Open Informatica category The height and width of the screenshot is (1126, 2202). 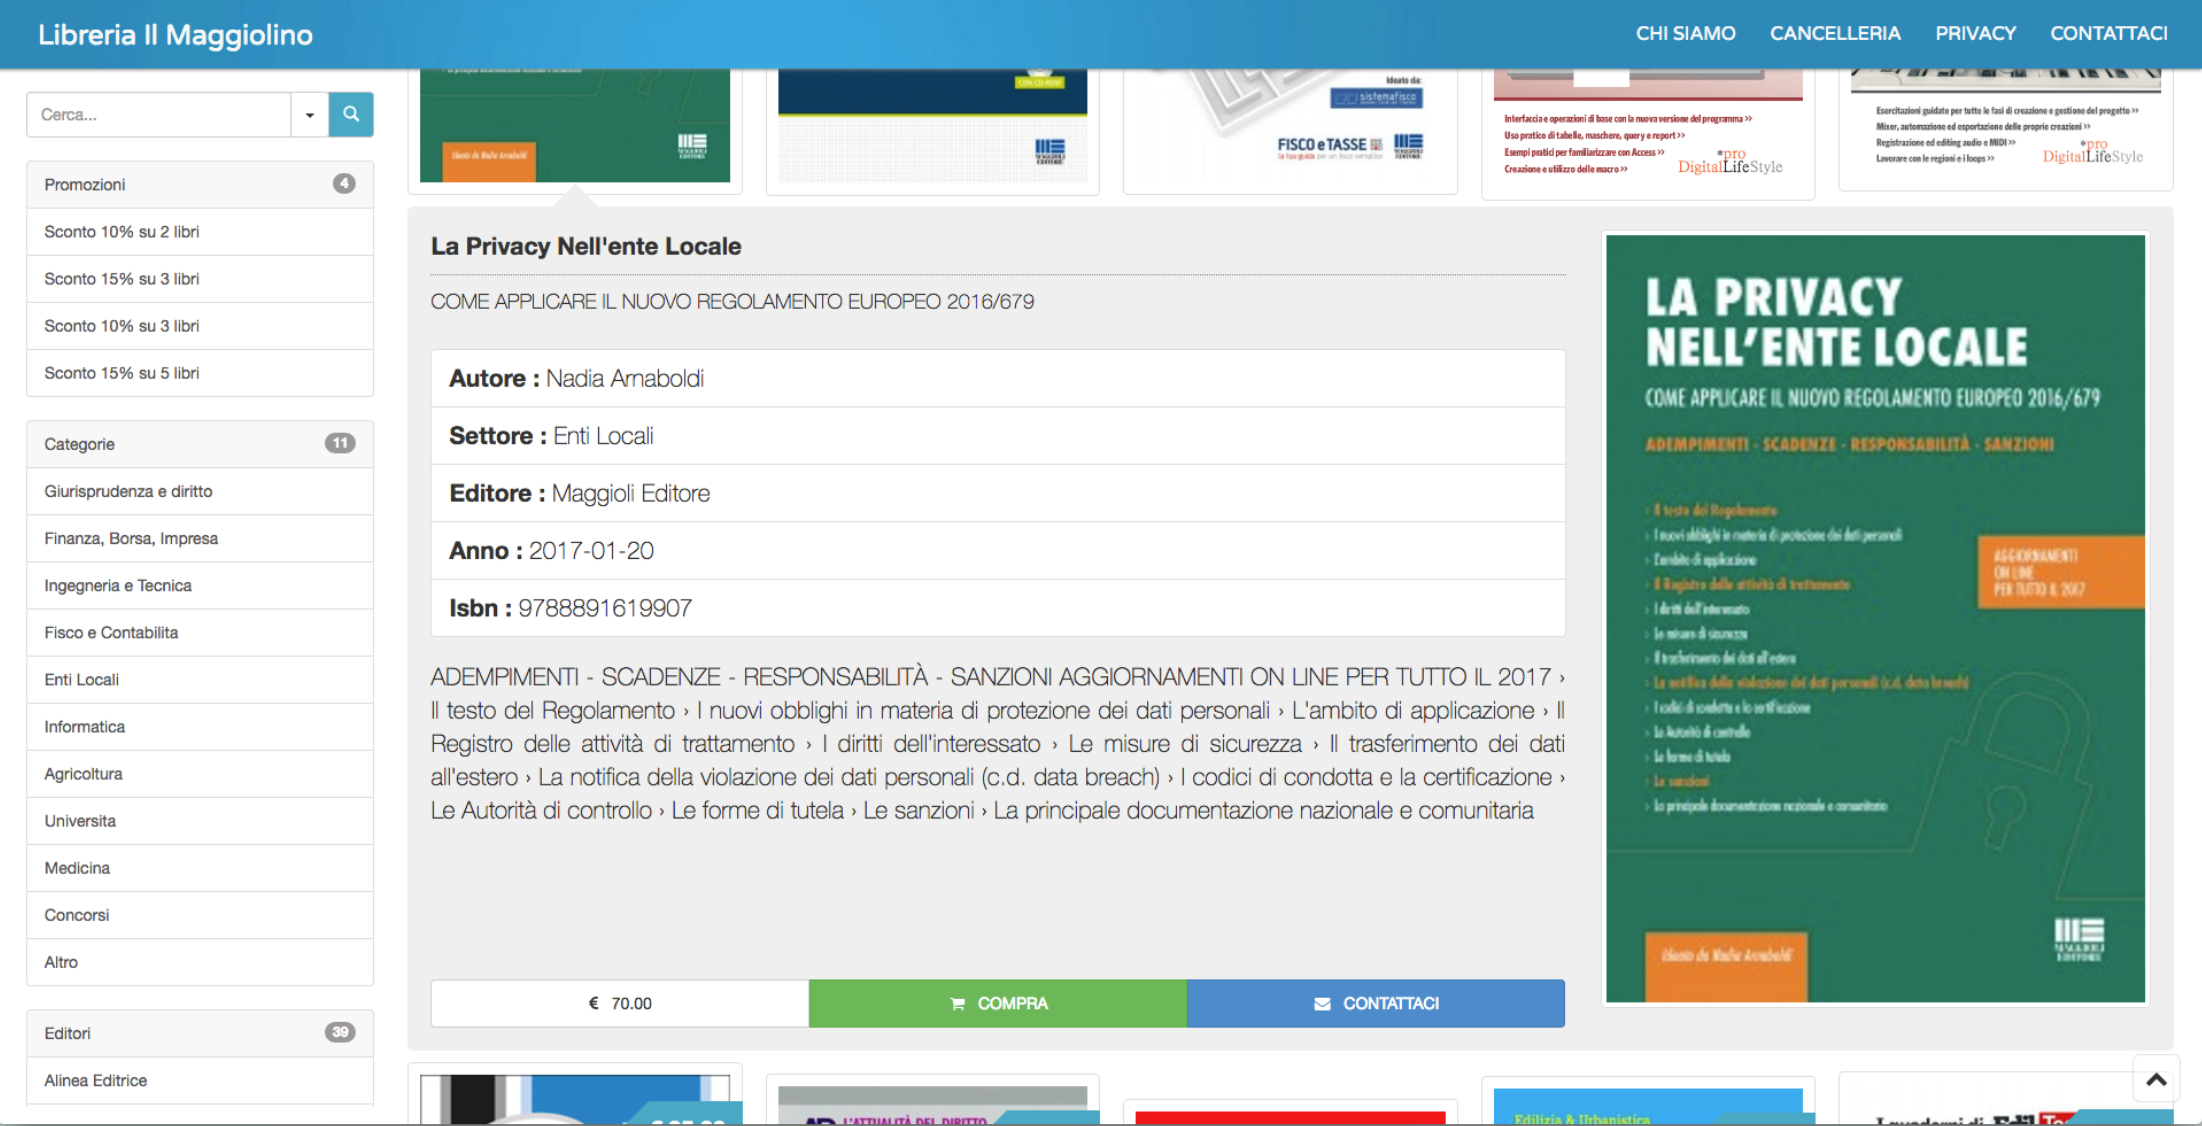pos(200,726)
